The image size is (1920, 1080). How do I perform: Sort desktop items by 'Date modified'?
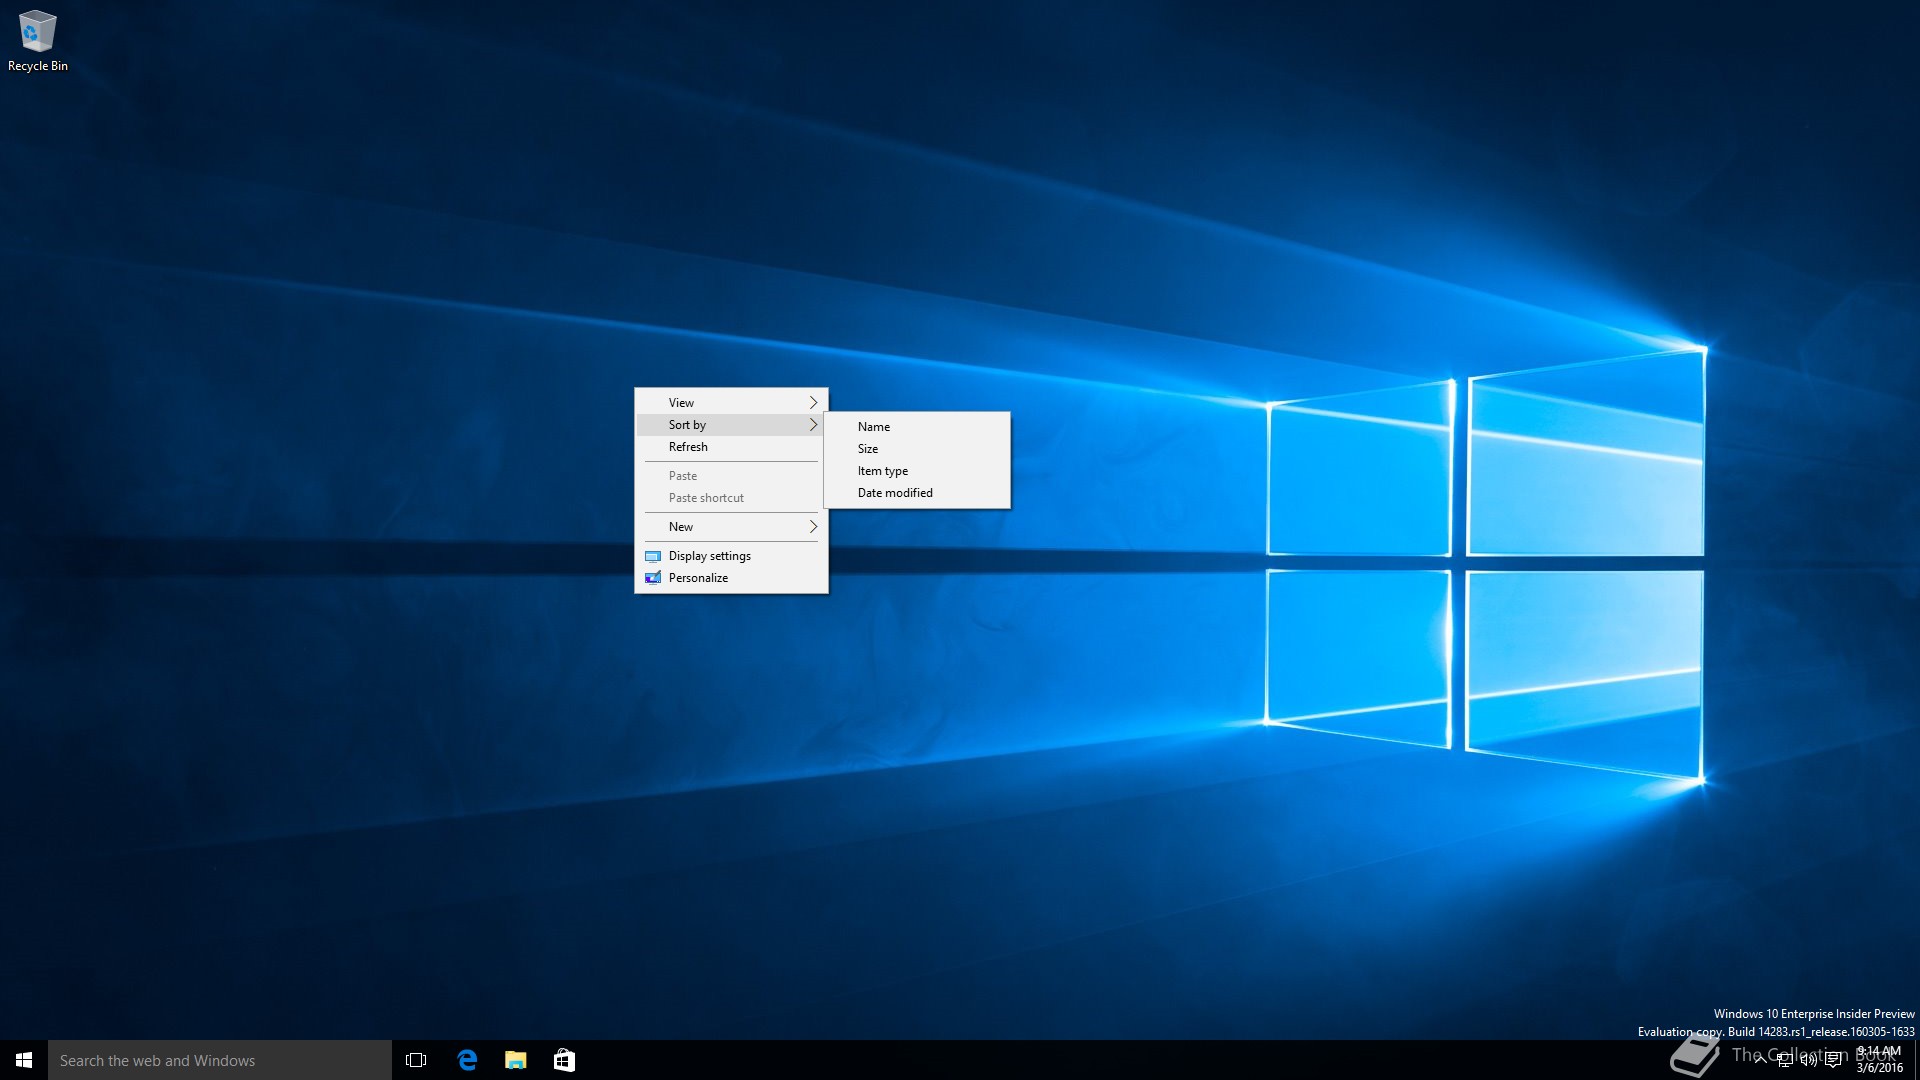pyautogui.click(x=917, y=493)
